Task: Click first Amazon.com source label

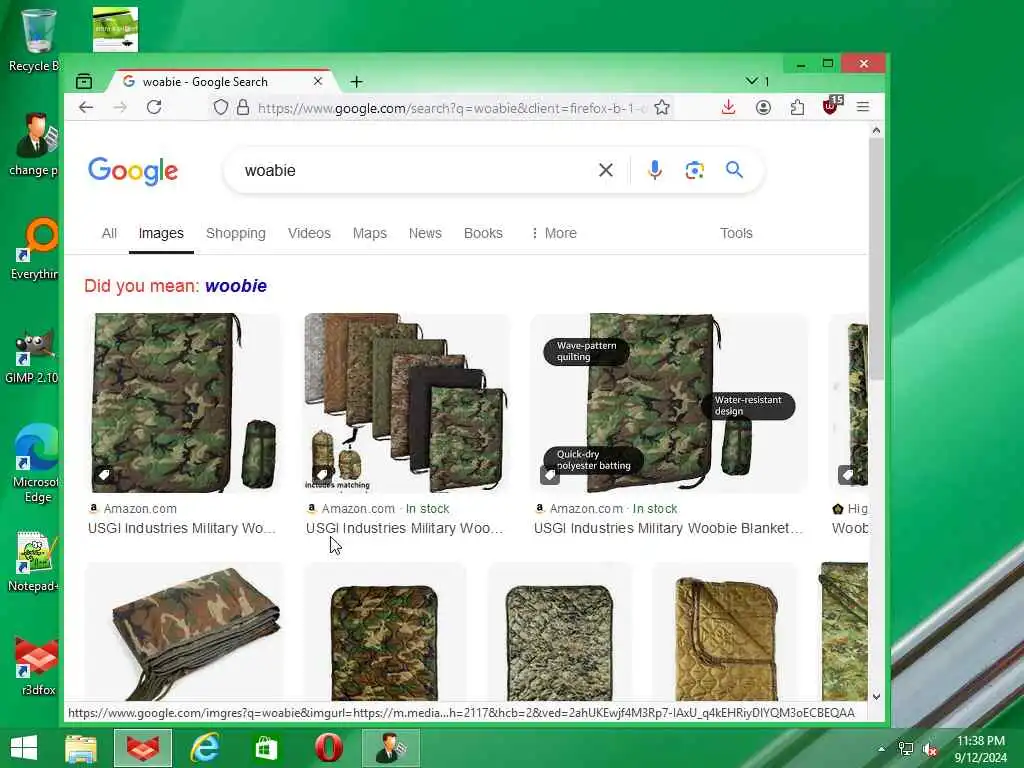Action: click(133, 509)
